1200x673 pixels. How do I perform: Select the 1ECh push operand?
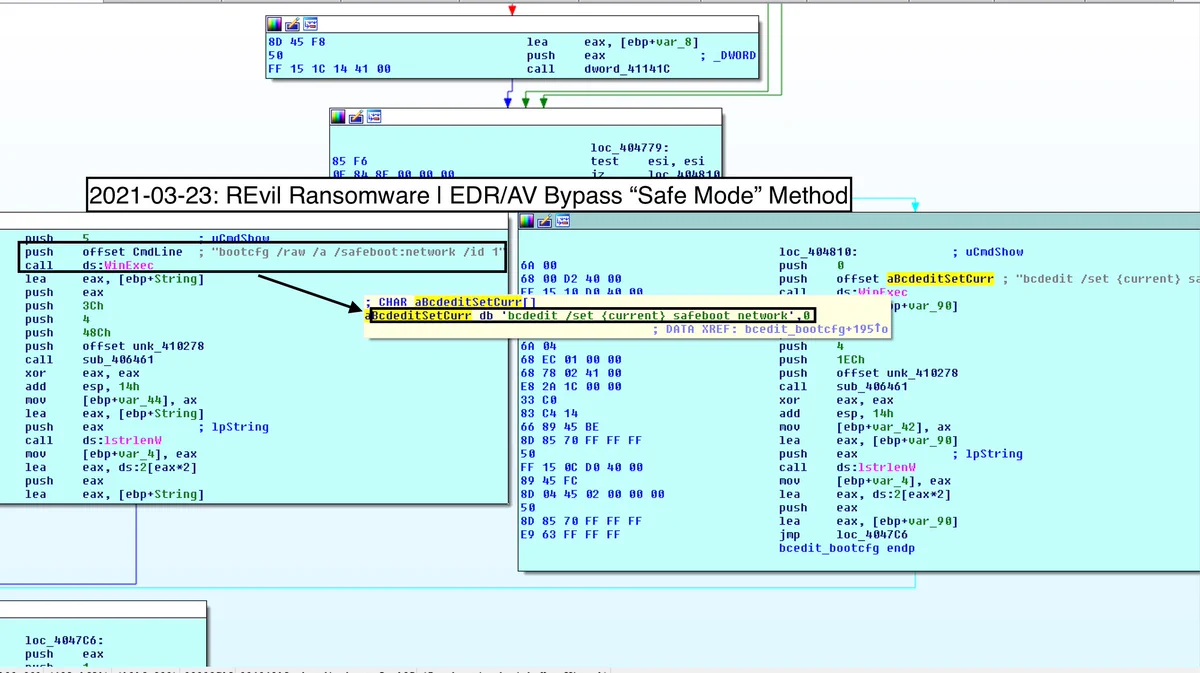coord(850,359)
